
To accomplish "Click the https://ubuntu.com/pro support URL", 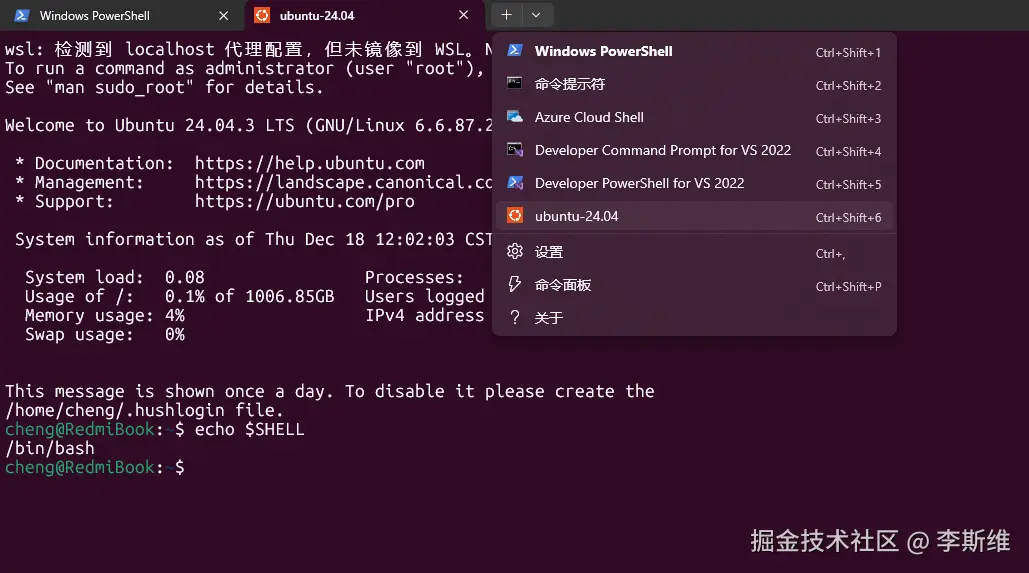I will pos(304,201).
